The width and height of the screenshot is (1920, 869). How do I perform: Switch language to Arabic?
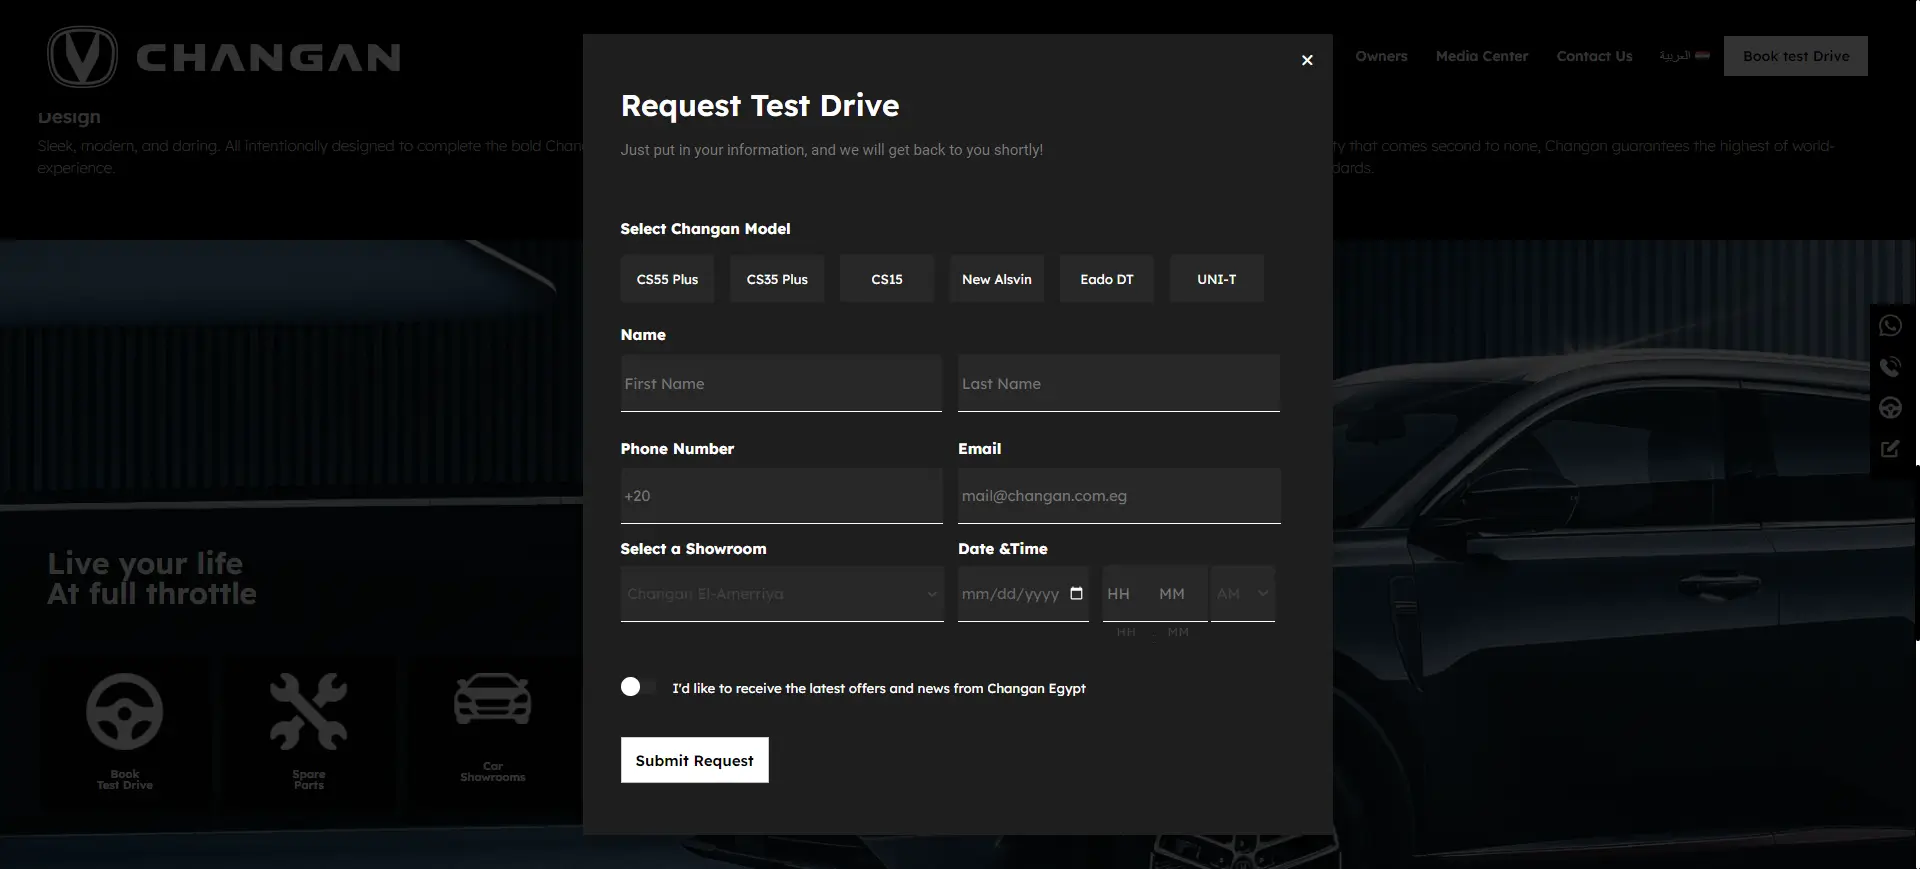pos(1685,56)
